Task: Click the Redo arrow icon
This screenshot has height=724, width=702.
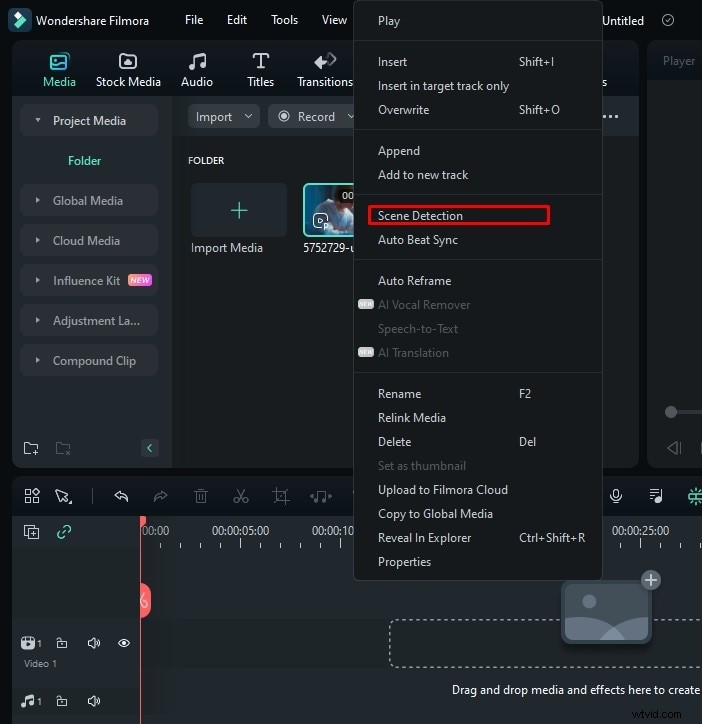Action: 160,496
